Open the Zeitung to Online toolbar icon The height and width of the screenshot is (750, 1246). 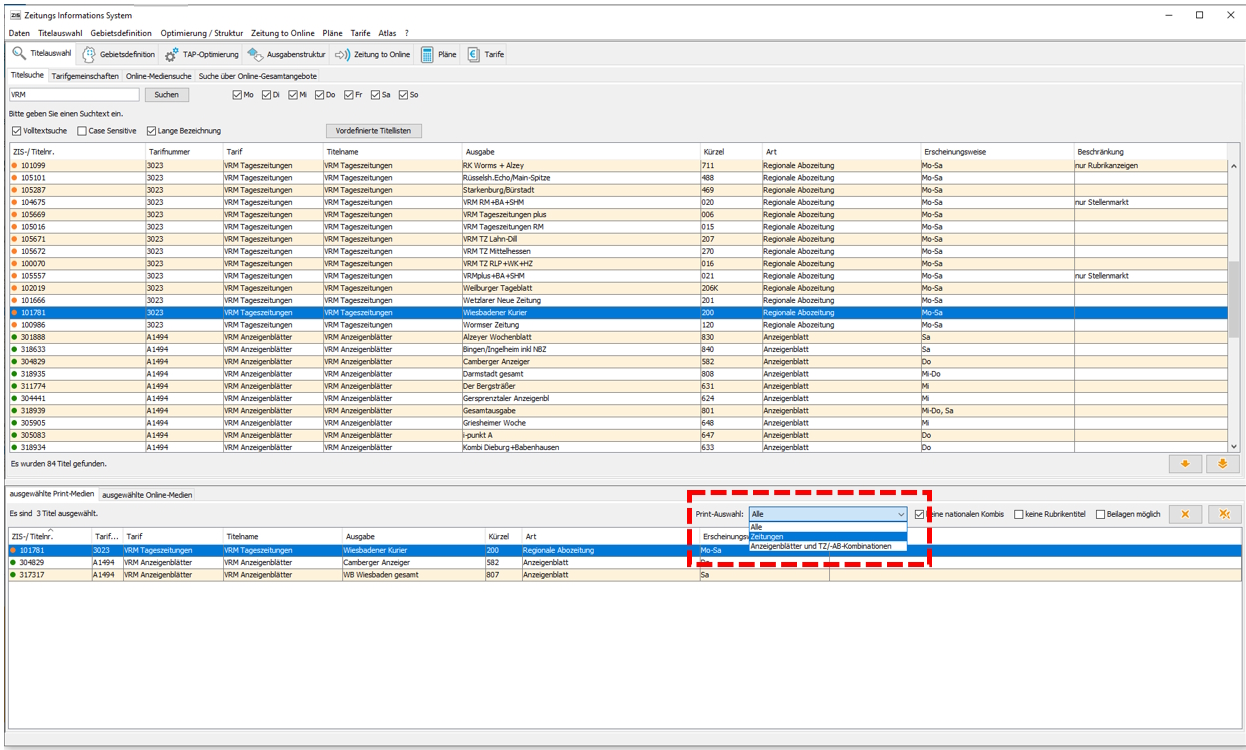(x=342, y=55)
